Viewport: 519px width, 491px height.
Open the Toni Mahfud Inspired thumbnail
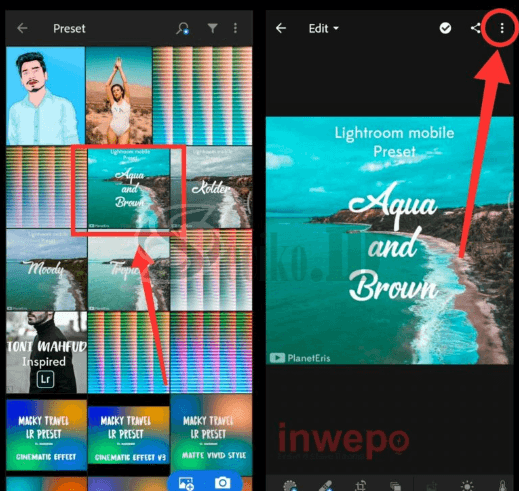click(x=46, y=353)
